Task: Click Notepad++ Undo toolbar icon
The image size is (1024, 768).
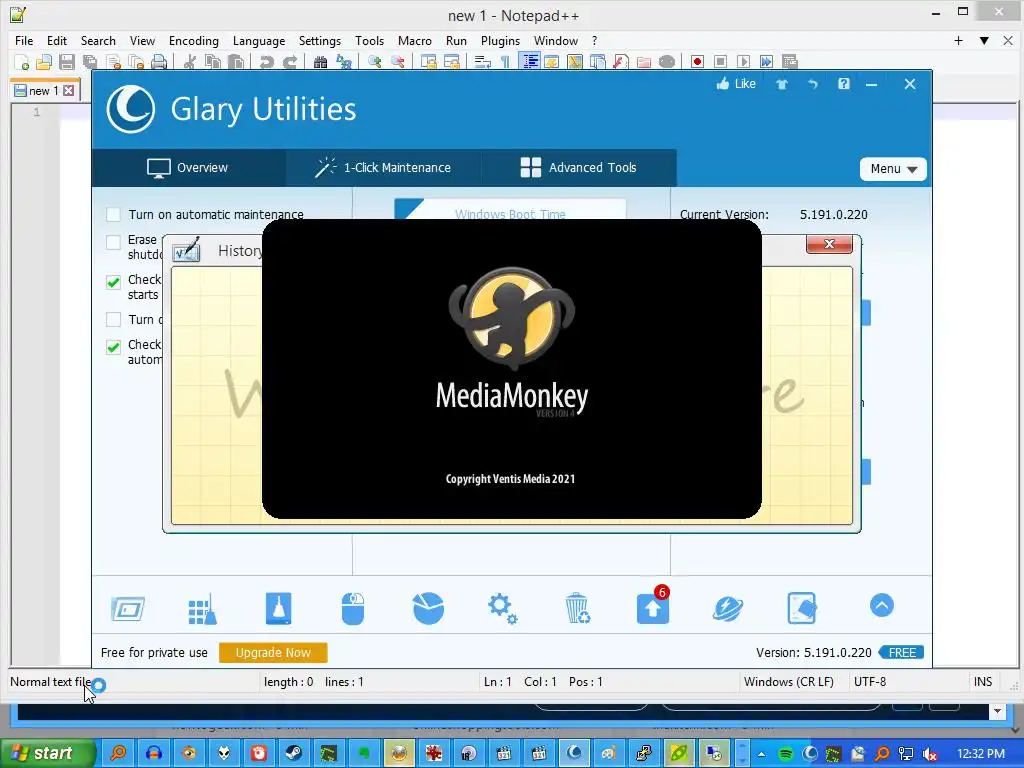Action: [266, 62]
